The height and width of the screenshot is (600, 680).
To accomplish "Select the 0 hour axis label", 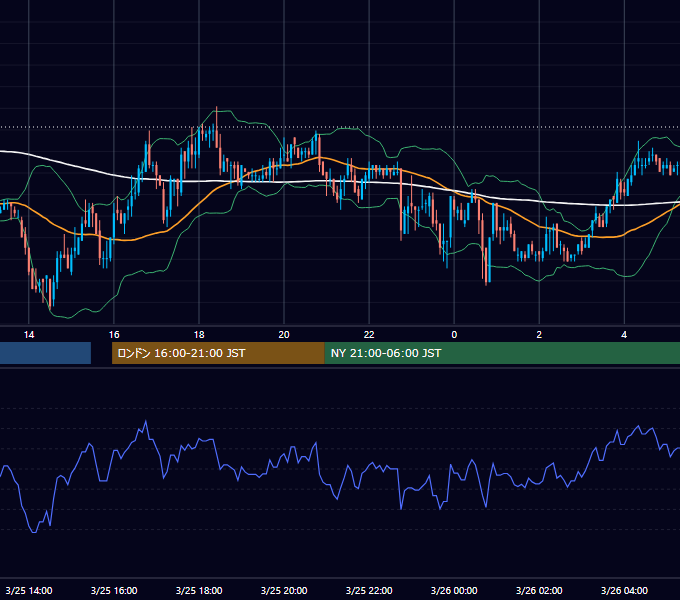I will [454, 335].
